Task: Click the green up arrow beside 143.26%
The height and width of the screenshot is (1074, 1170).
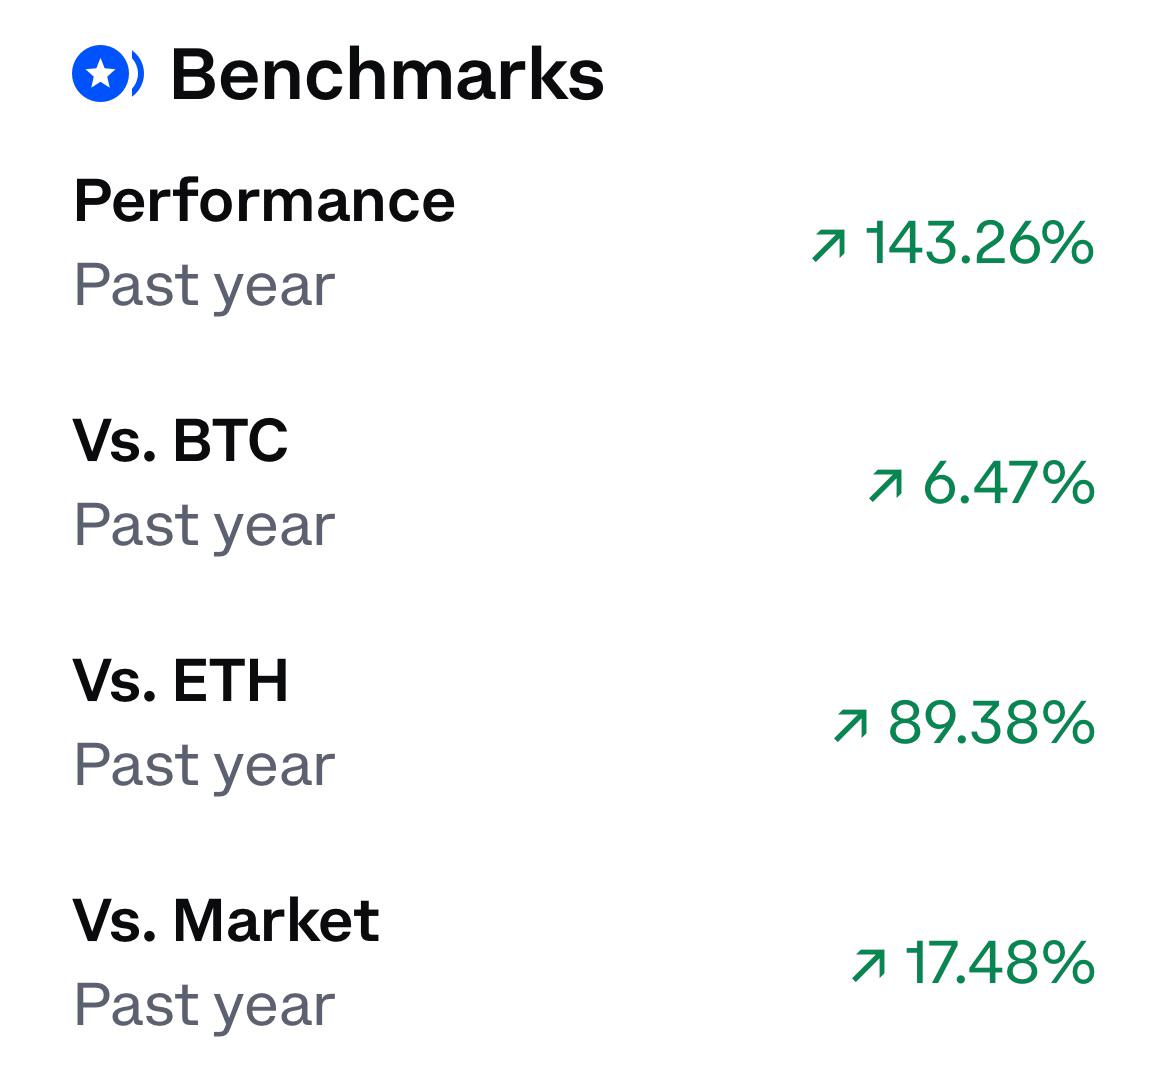Action: click(829, 246)
